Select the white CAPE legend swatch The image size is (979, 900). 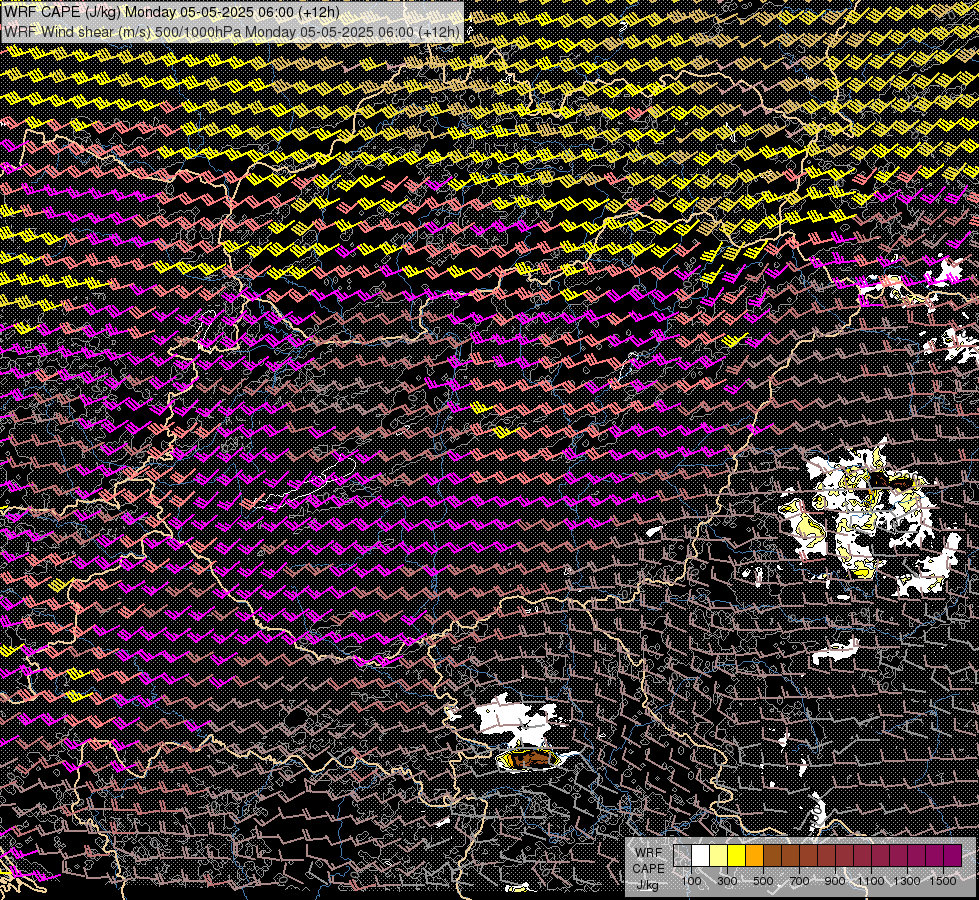(x=701, y=855)
